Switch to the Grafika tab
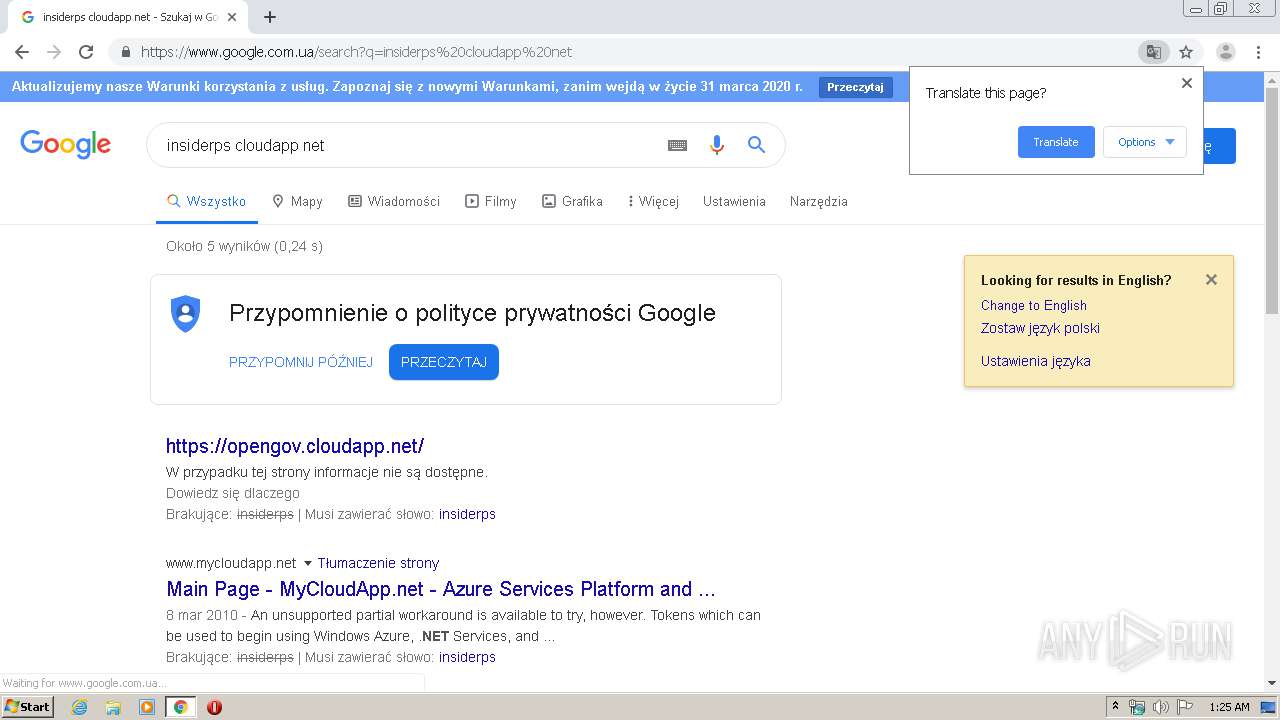Screen dimensions: 1280x720 (572, 201)
